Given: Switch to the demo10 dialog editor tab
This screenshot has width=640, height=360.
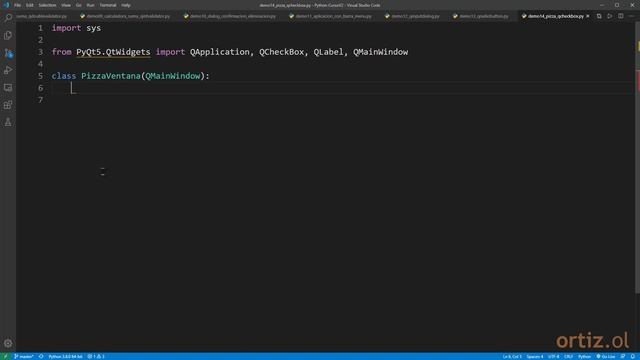Looking at the screenshot, I should tap(231, 16).
